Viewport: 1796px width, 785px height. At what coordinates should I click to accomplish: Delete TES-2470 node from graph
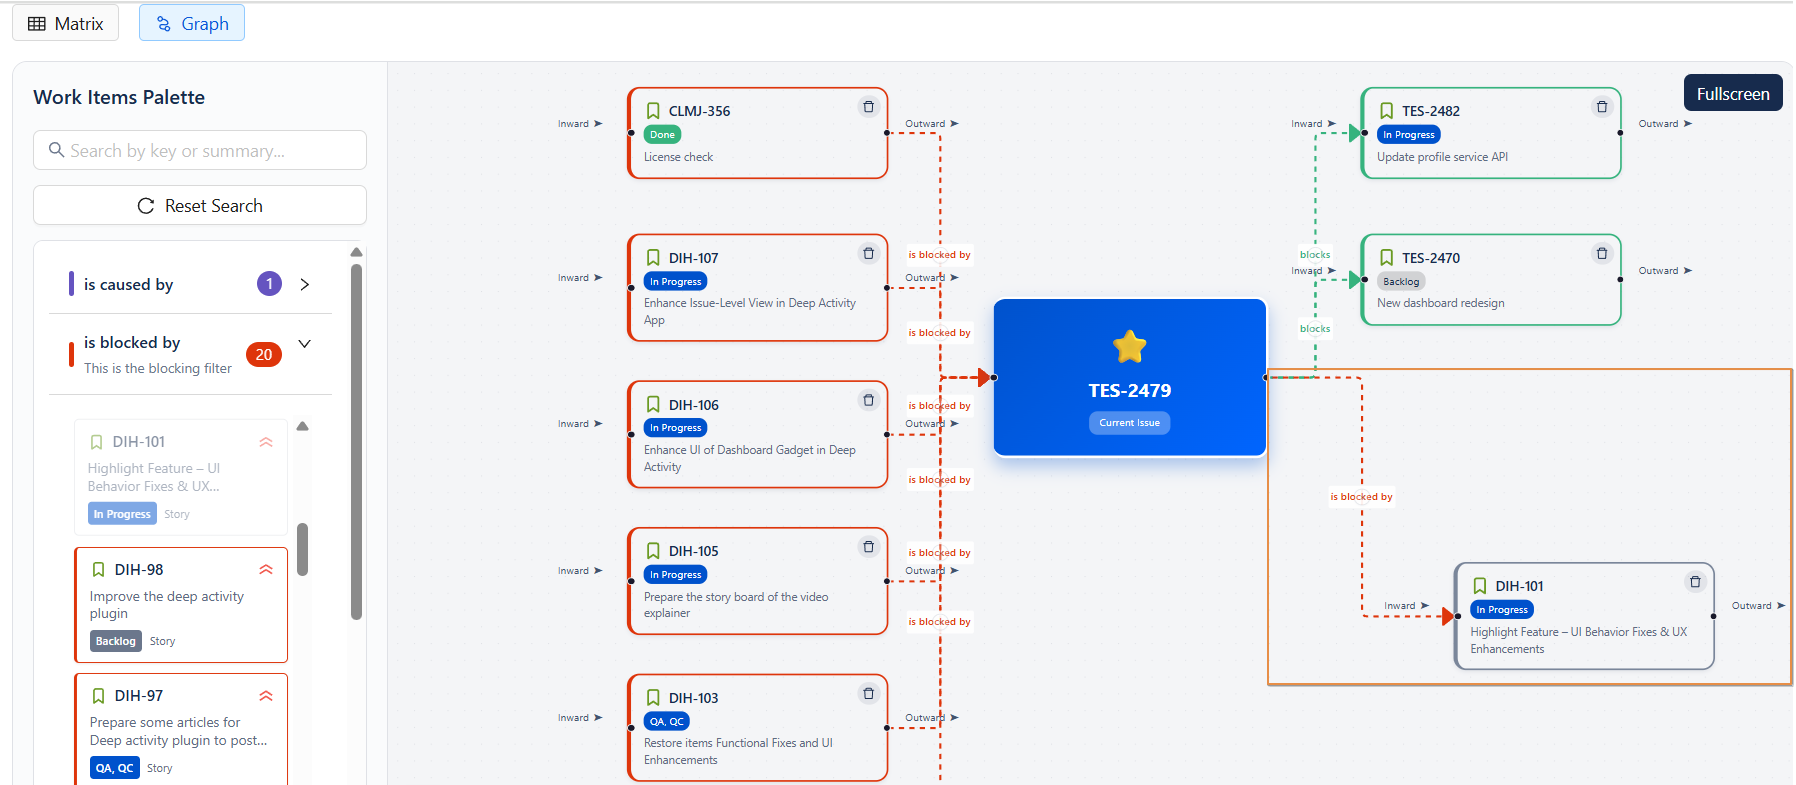pos(1601,254)
